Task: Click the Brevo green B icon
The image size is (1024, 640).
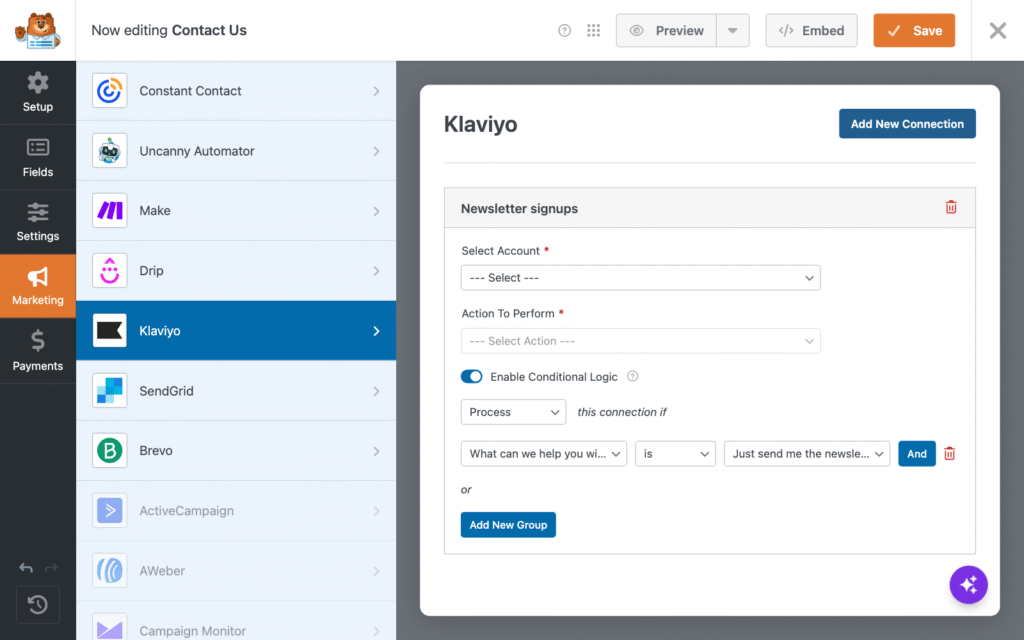Action: (110, 451)
